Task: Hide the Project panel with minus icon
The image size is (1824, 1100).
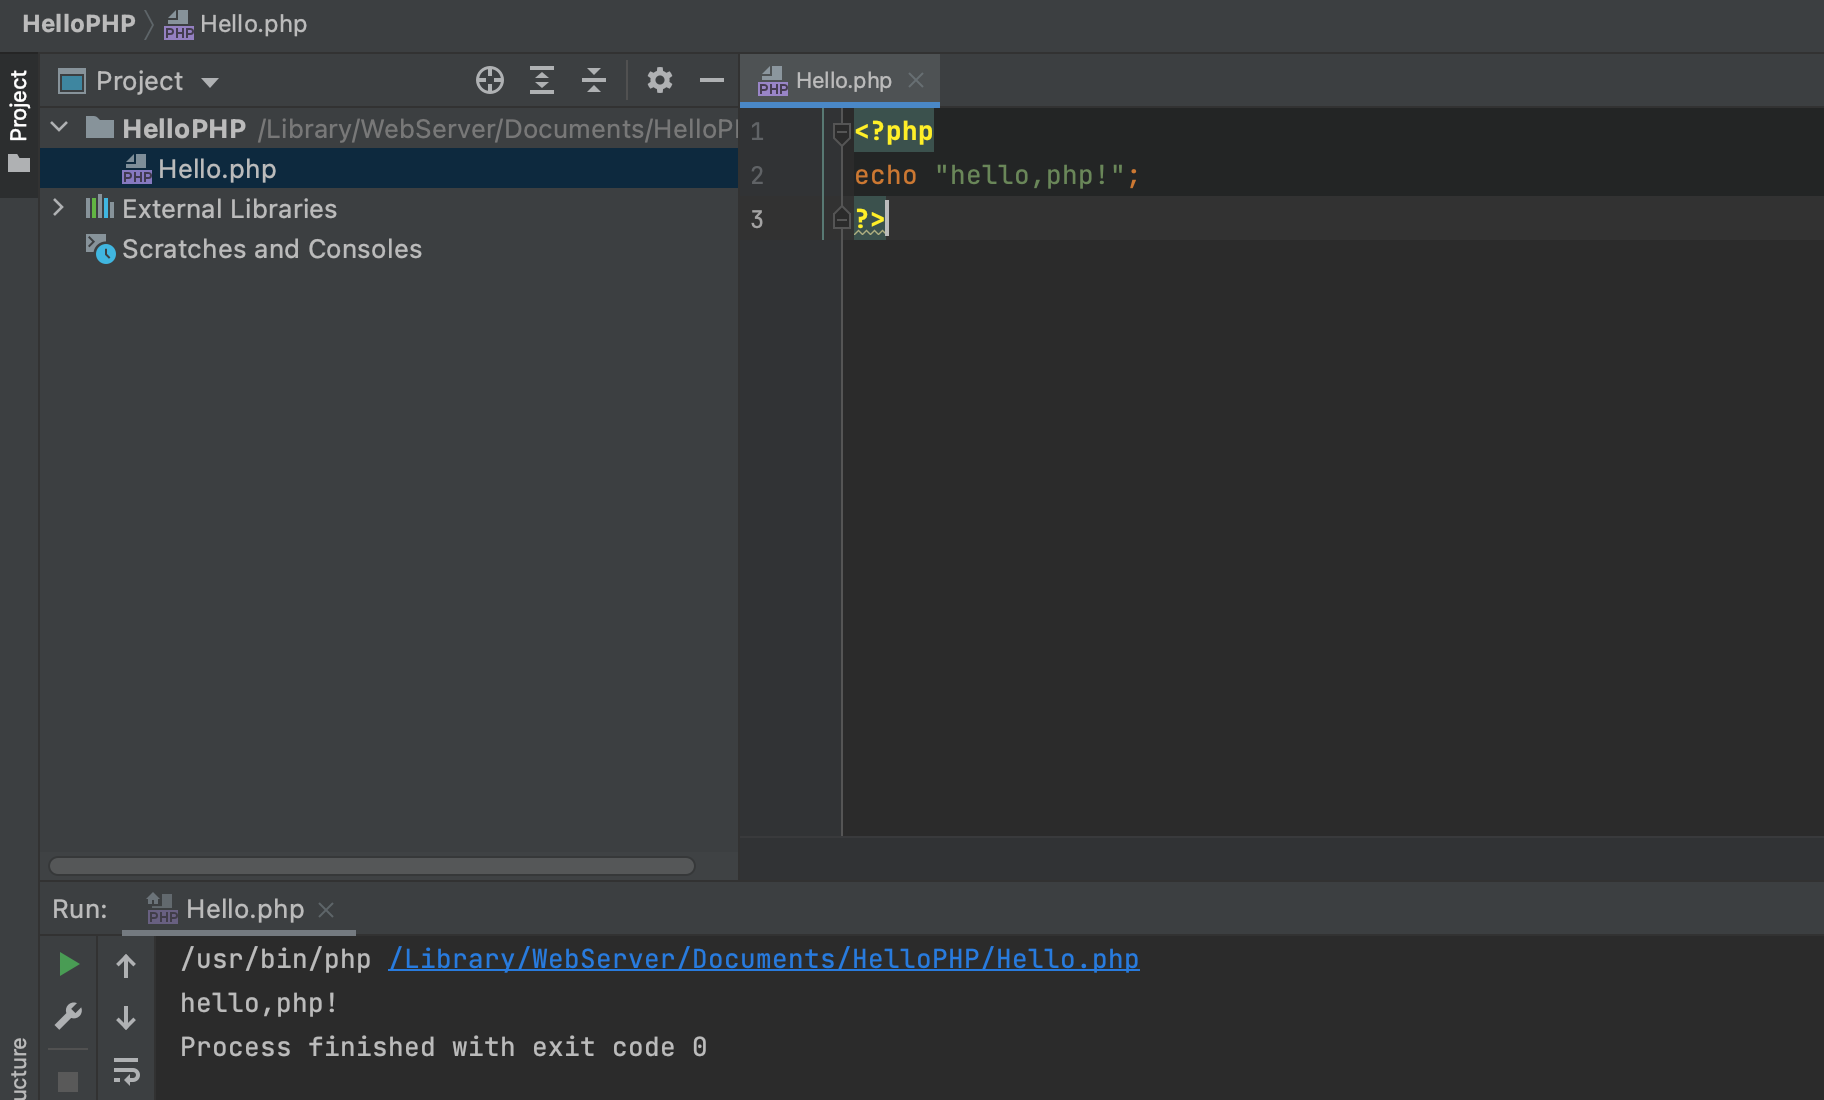Action: pyautogui.click(x=712, y=80)
